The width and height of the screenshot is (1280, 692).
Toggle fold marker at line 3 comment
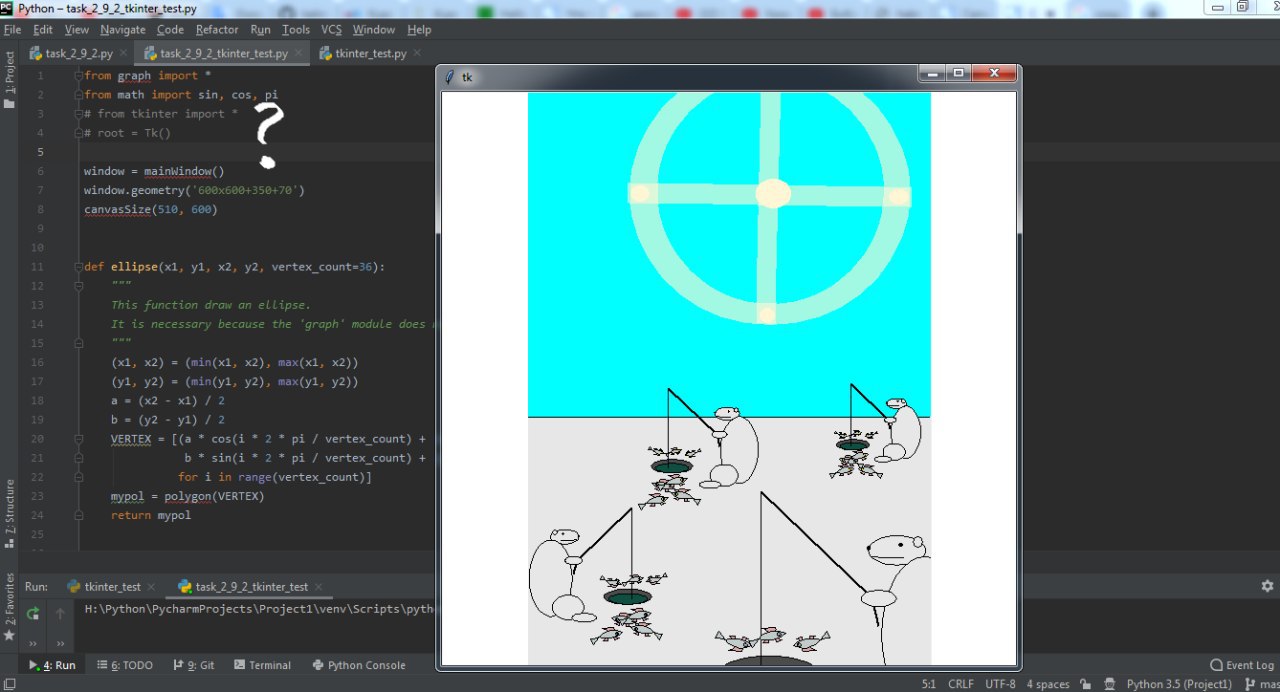coord(79,114)
